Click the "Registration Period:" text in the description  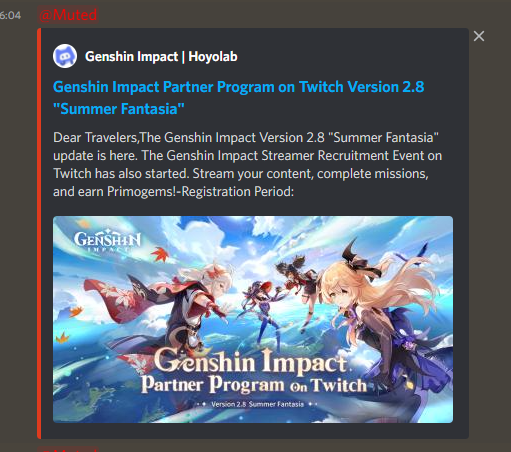pyautogui.click(x=237, y=191)
